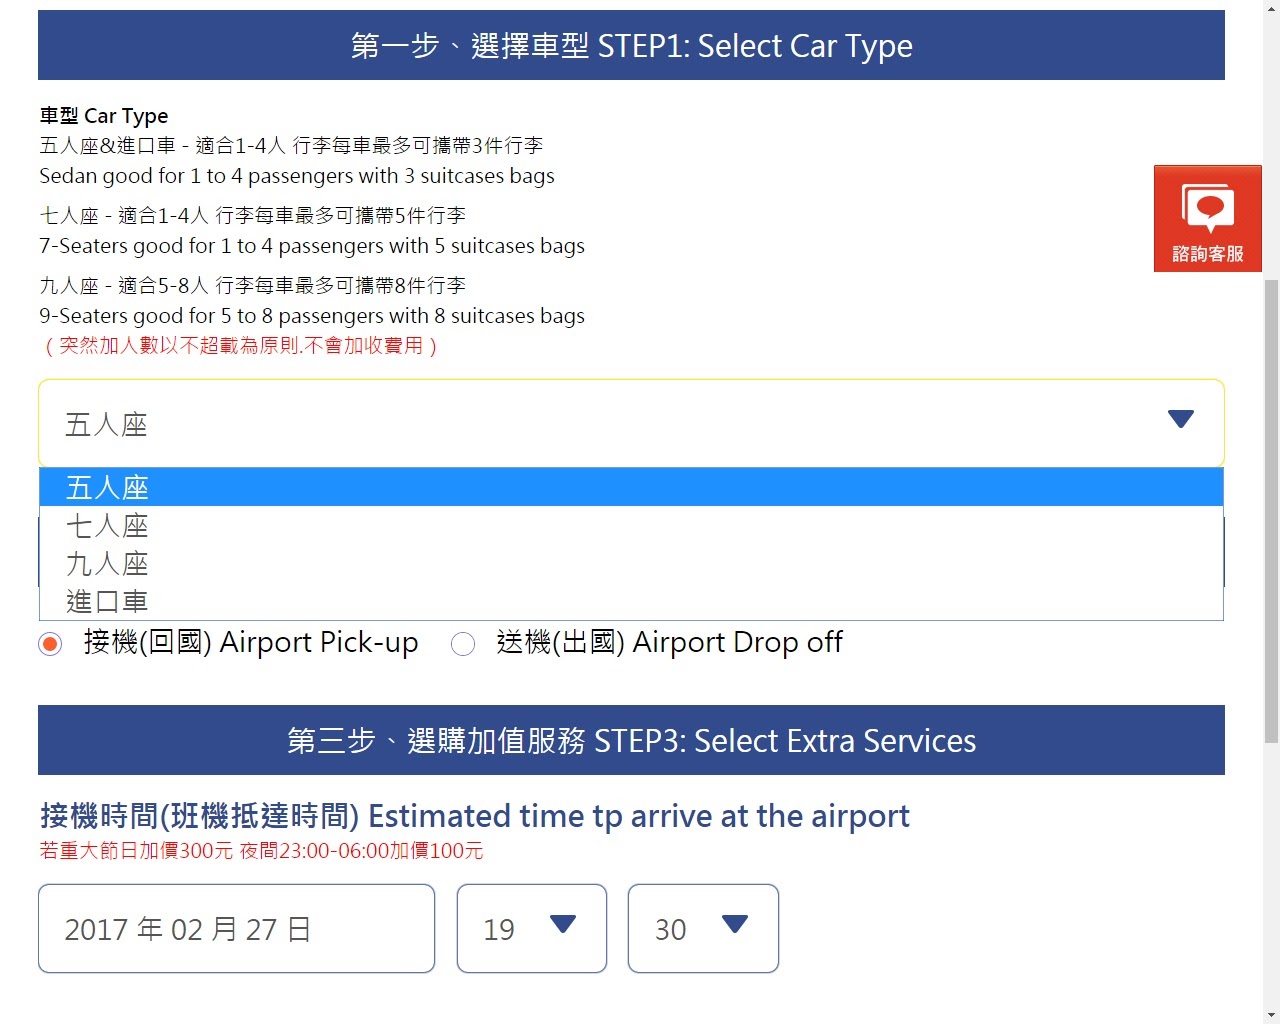
Task: Click the 車型 Car Type bold label
Action: 104,116
